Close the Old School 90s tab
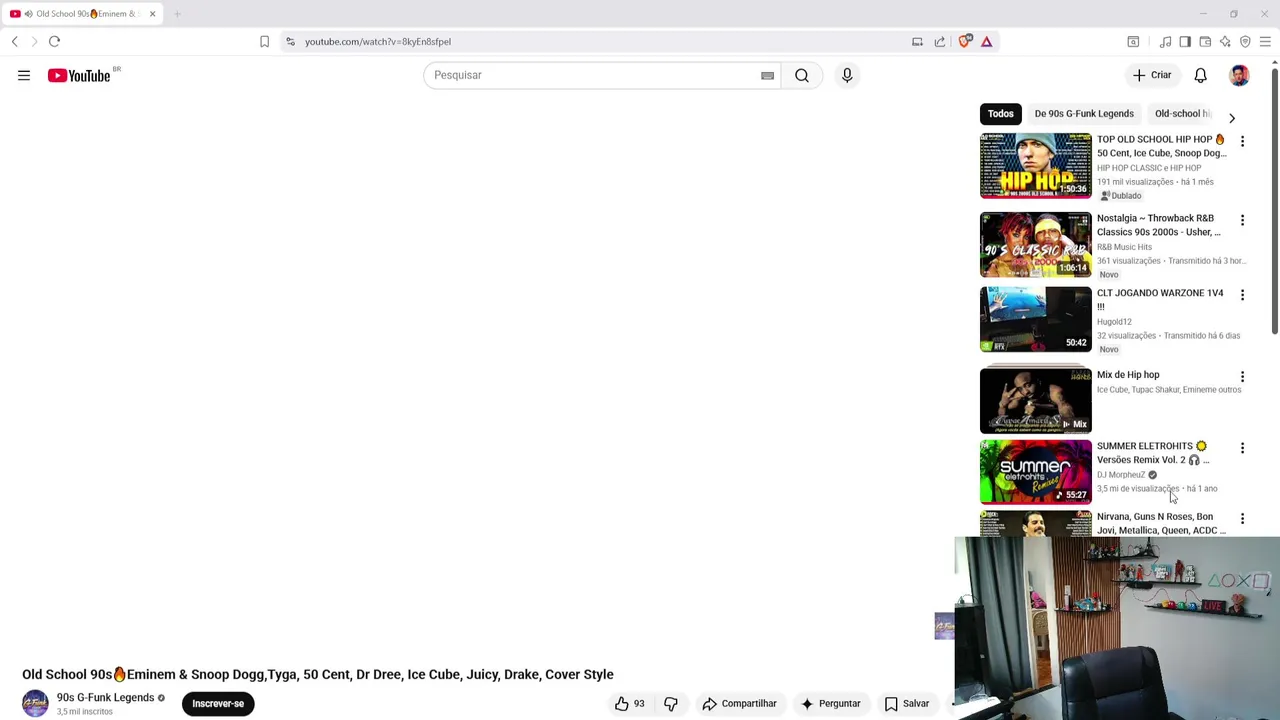 pos(152,14)
